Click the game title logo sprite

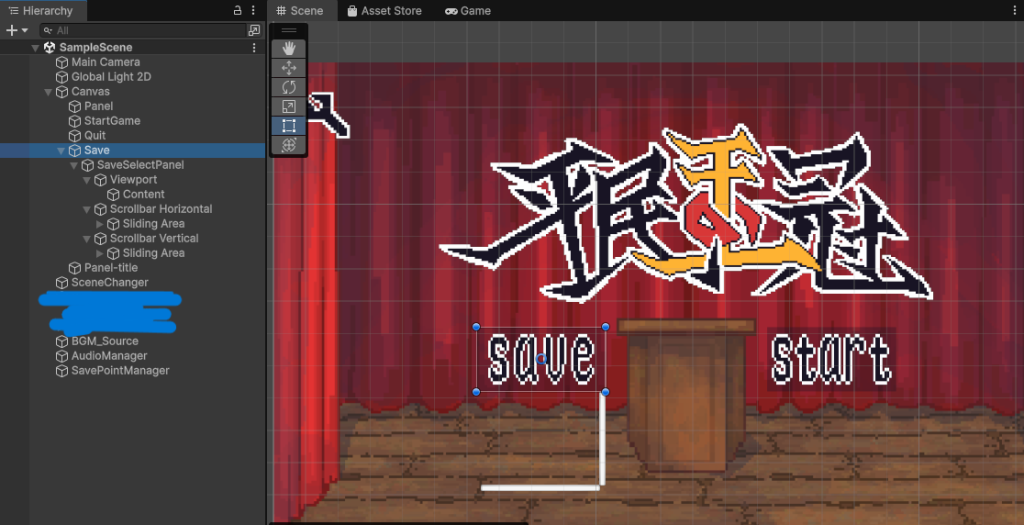pyautogui.click(x=686, y=215)
